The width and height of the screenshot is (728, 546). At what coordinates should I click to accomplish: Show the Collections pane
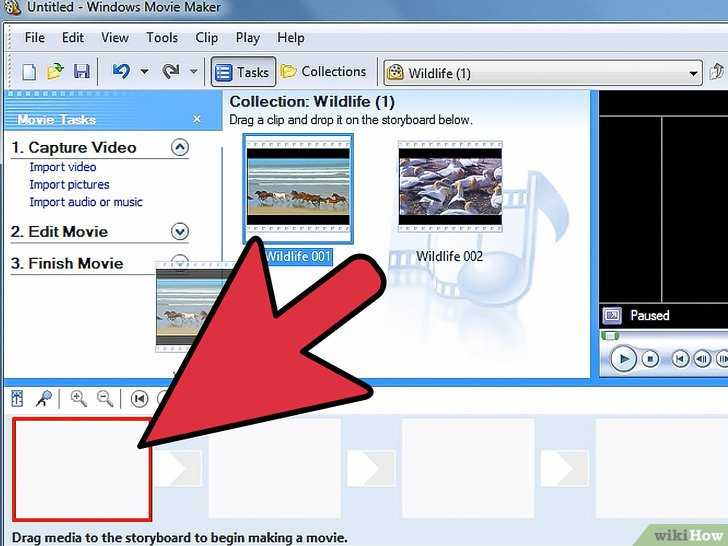coord(324,72)
